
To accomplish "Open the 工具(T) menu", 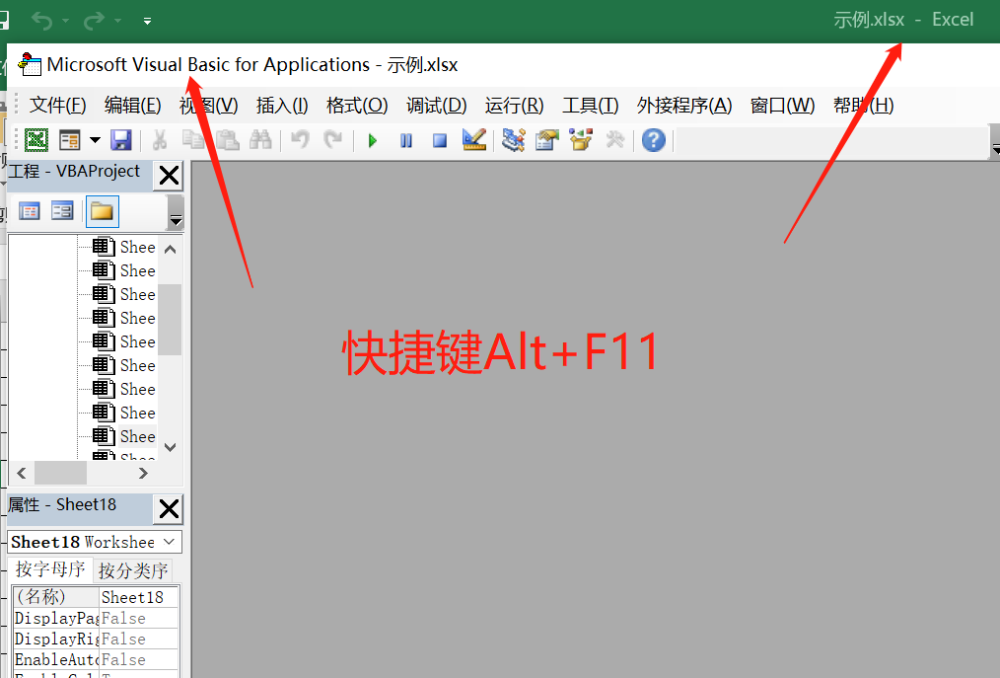I will click(x=591, y=105).
